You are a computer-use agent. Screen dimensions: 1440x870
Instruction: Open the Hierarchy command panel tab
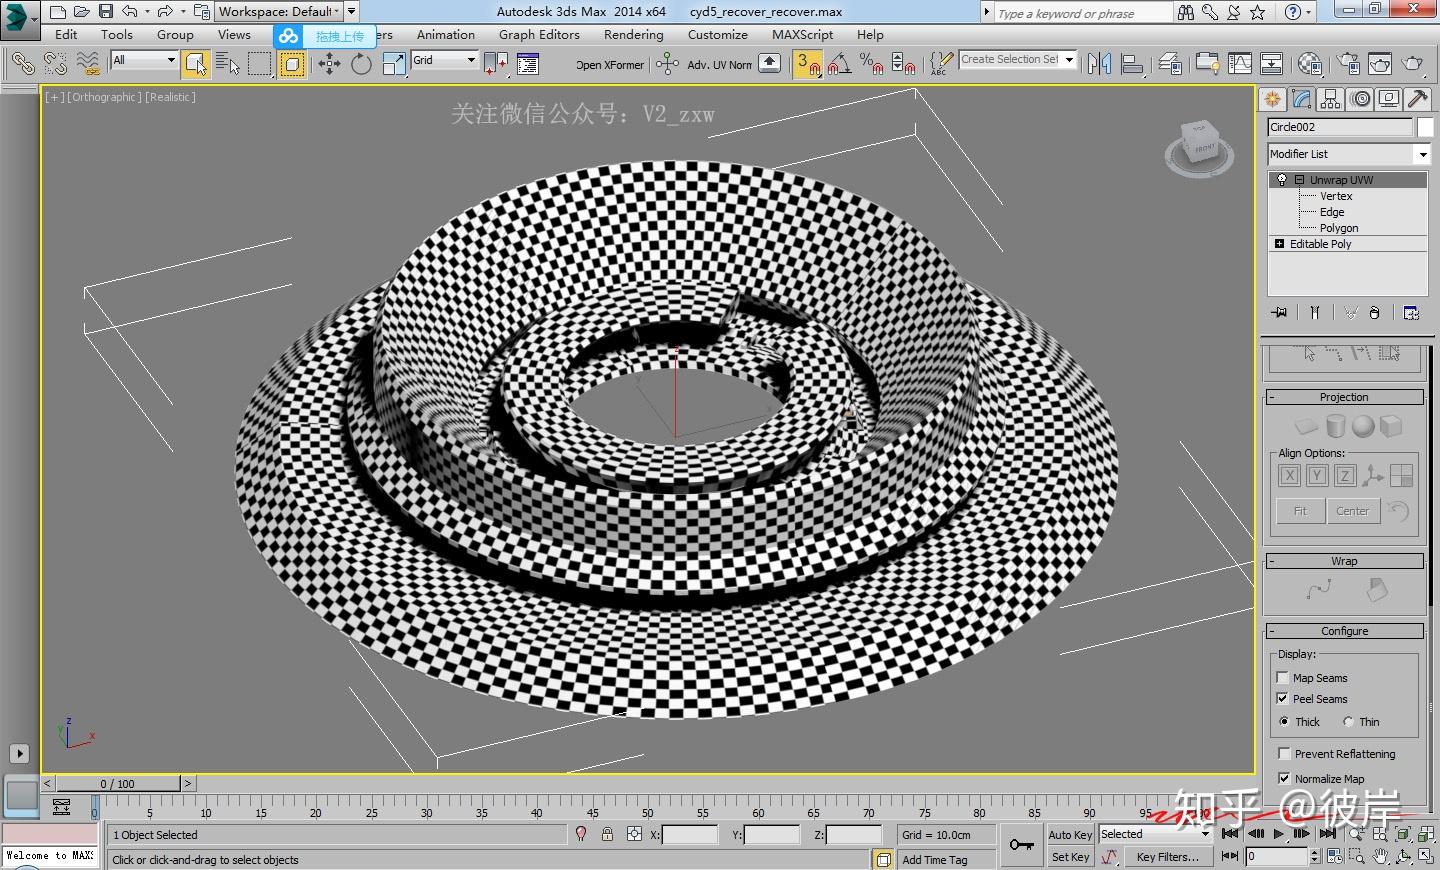1330,99
